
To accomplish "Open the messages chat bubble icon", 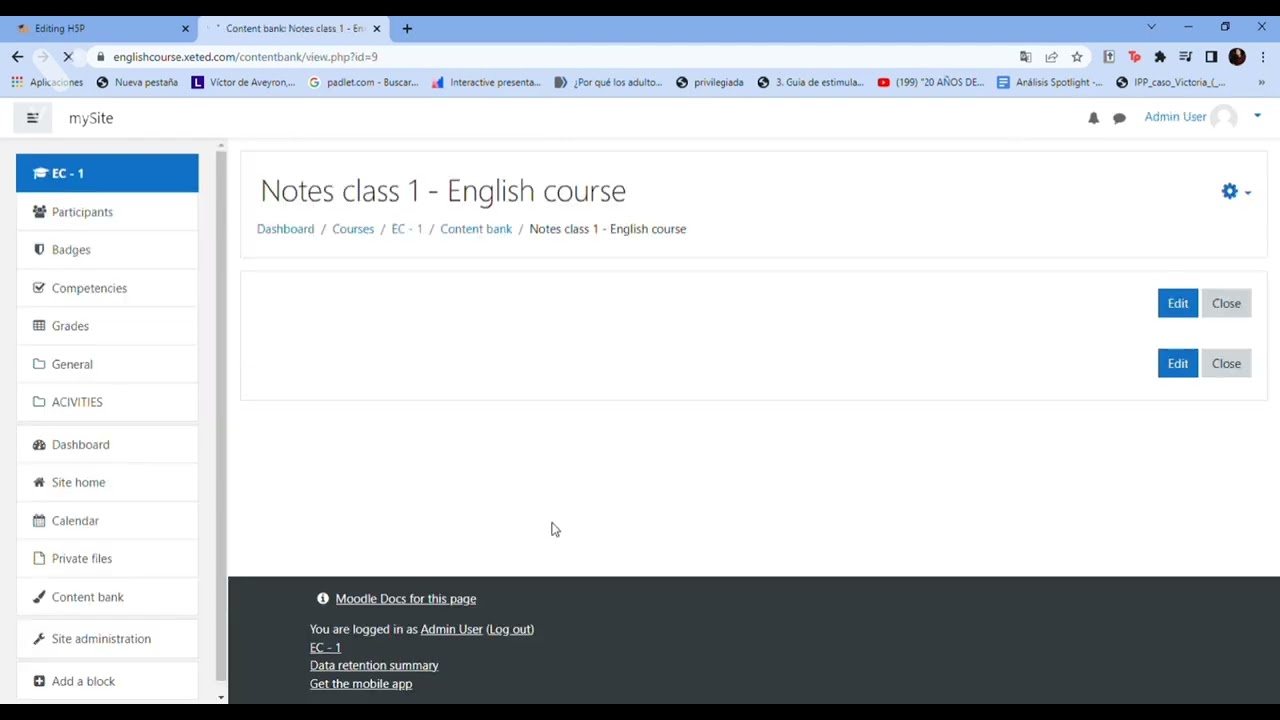I will [x=1119, y=118].
